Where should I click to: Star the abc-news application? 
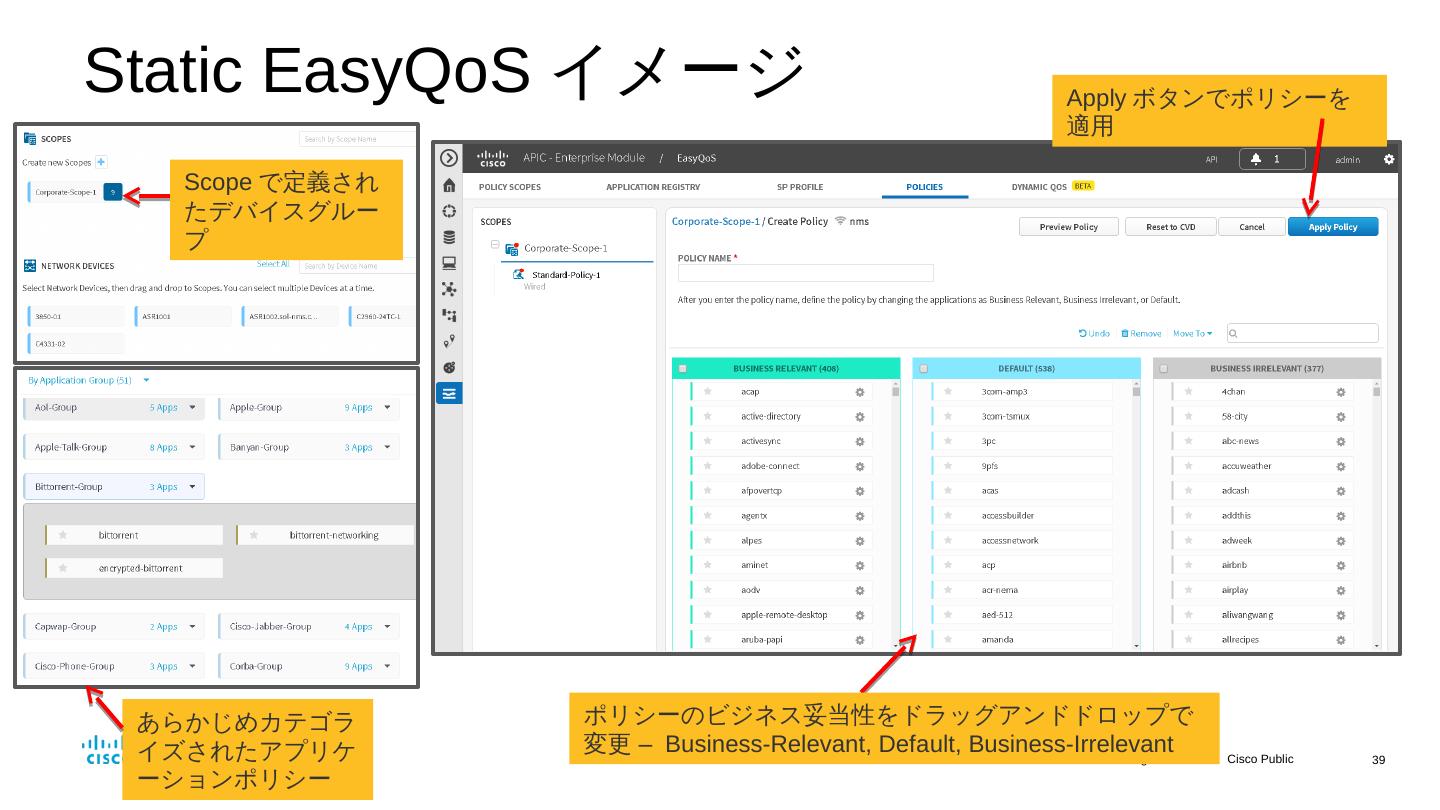(x=1189, y=441)
